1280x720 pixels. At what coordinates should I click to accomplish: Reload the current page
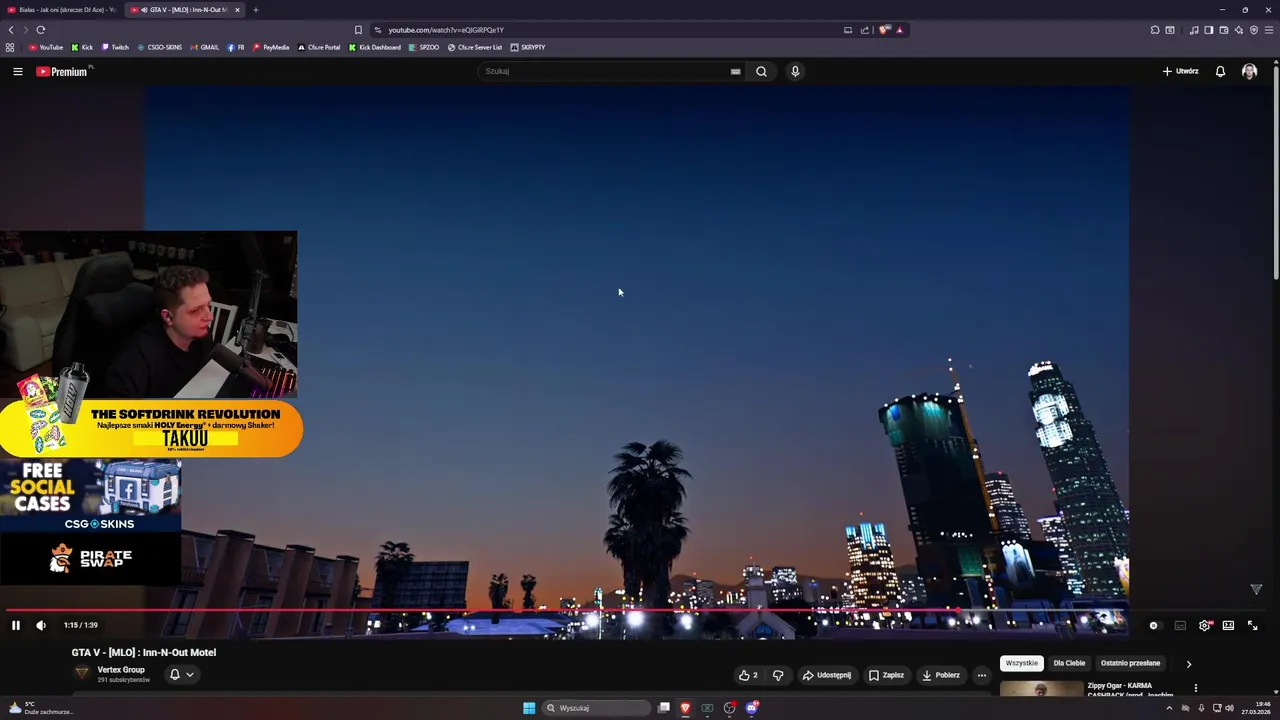point(41,30)
